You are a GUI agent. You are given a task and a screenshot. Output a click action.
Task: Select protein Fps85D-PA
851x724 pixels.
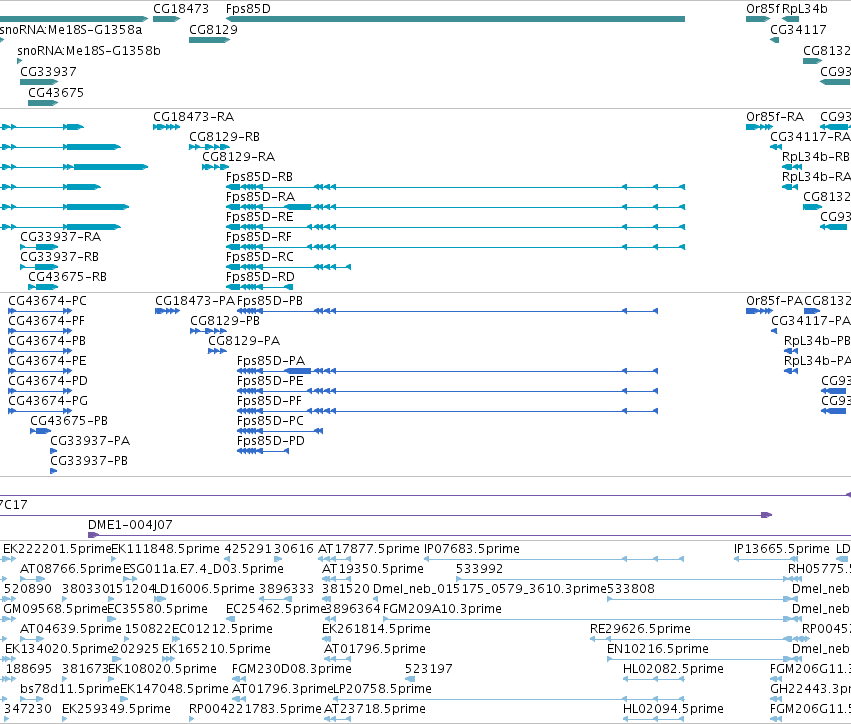(271, 361)
